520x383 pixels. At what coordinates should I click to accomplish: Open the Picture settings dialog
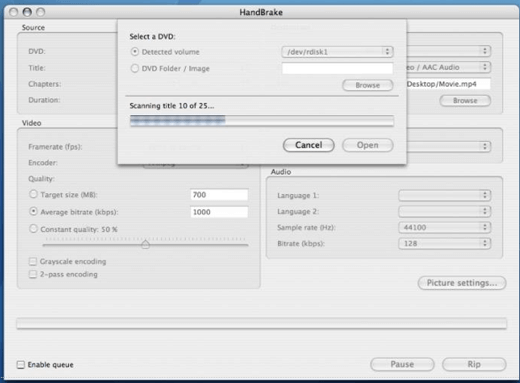pos(462,283)
